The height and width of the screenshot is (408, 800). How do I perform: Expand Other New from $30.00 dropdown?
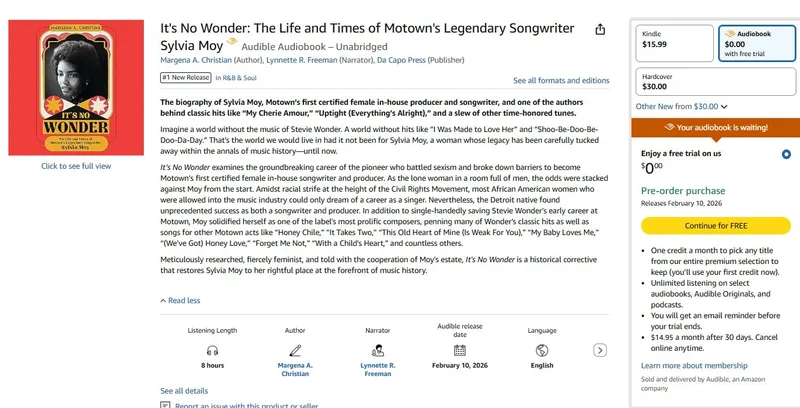click(x=681, y=107)
